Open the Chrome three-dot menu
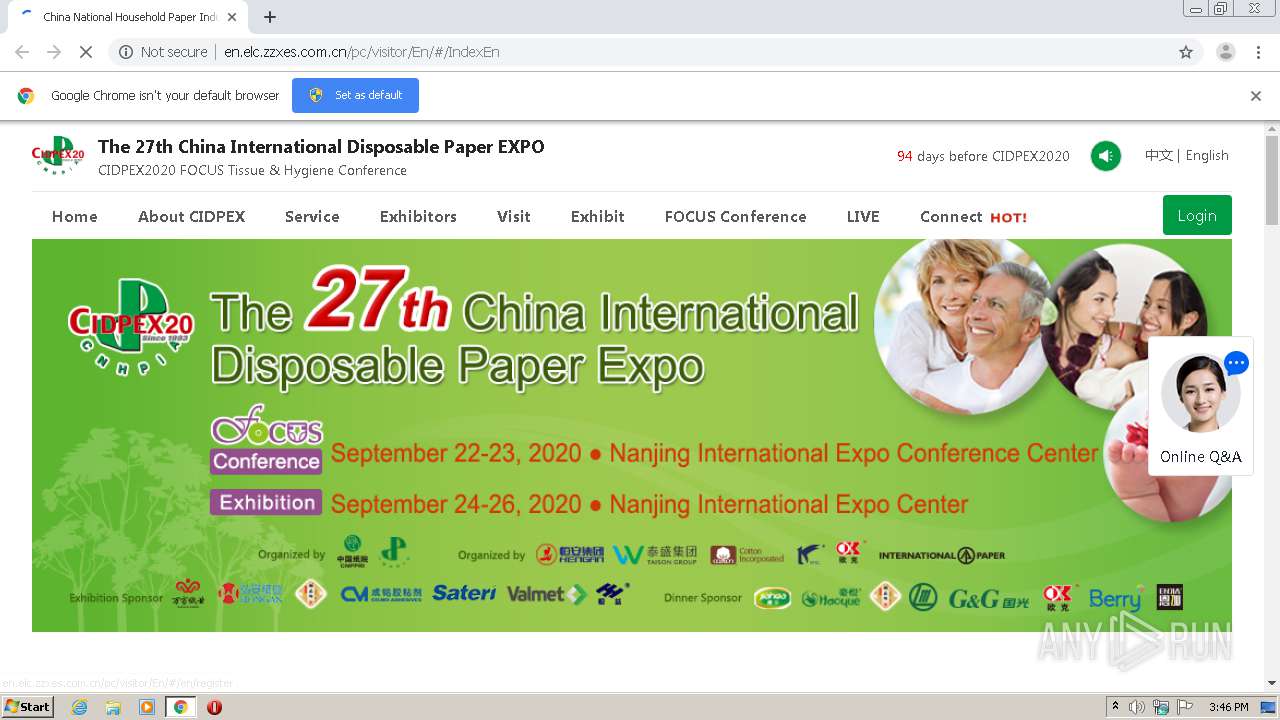 click(1257, 52)
